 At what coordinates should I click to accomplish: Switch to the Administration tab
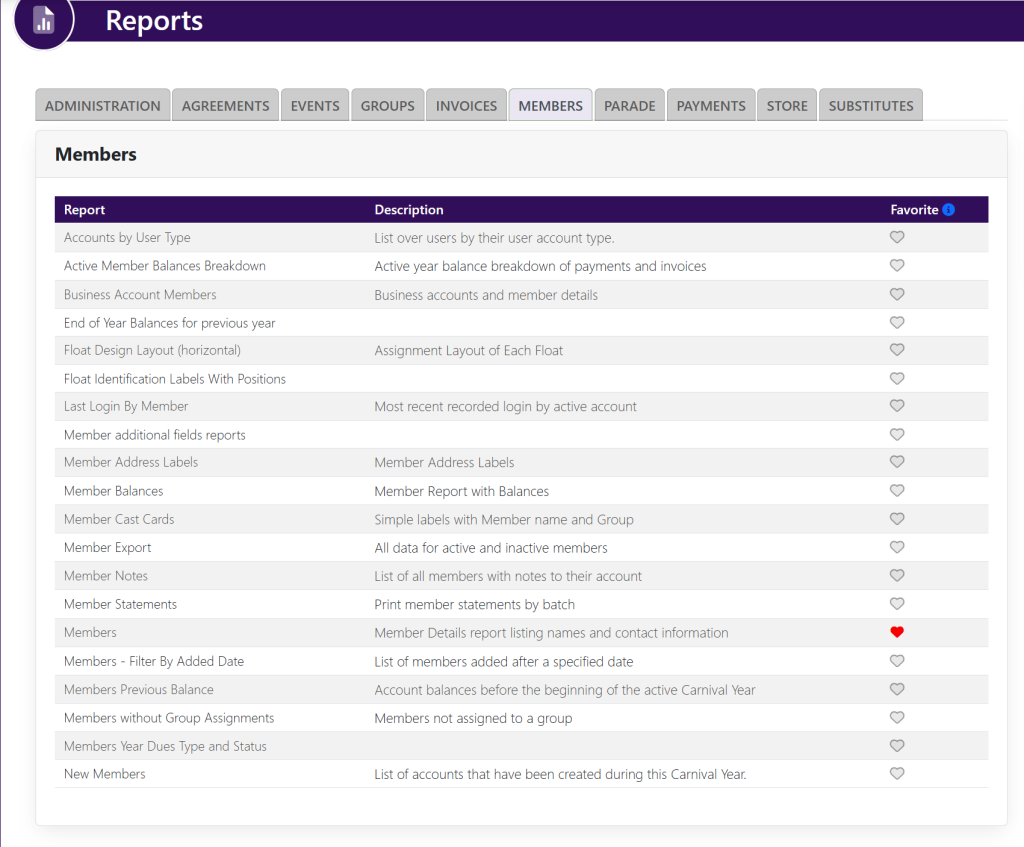pos(102,106)
